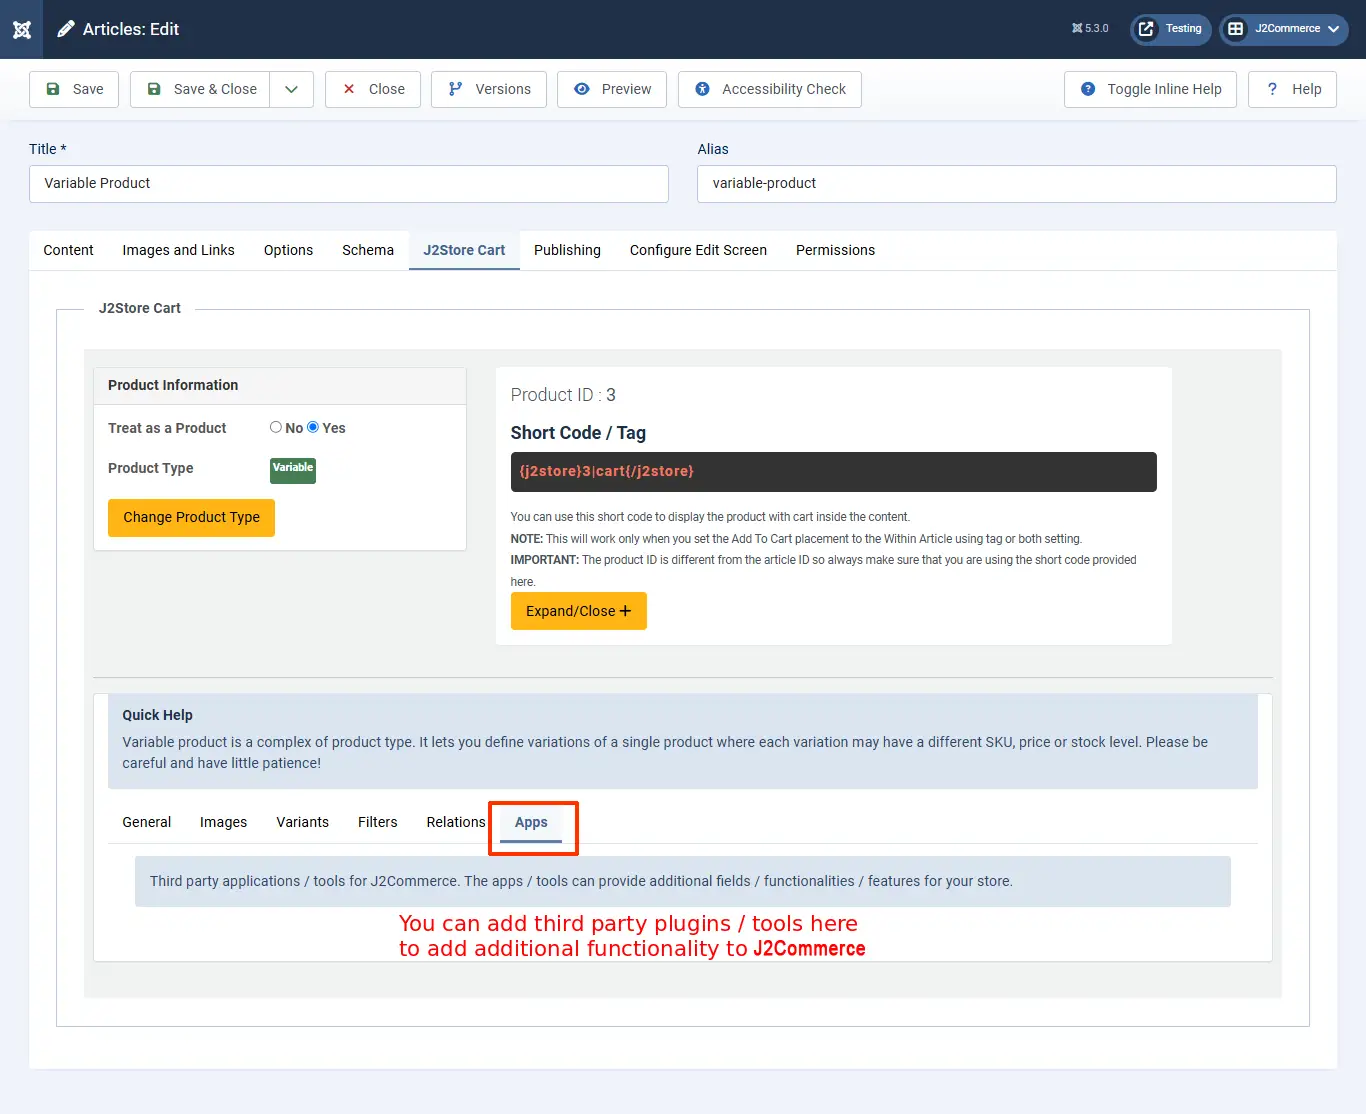Screen dimensions: 1366x1114
Task: Open the General product tab
Action: pos(147,822)
